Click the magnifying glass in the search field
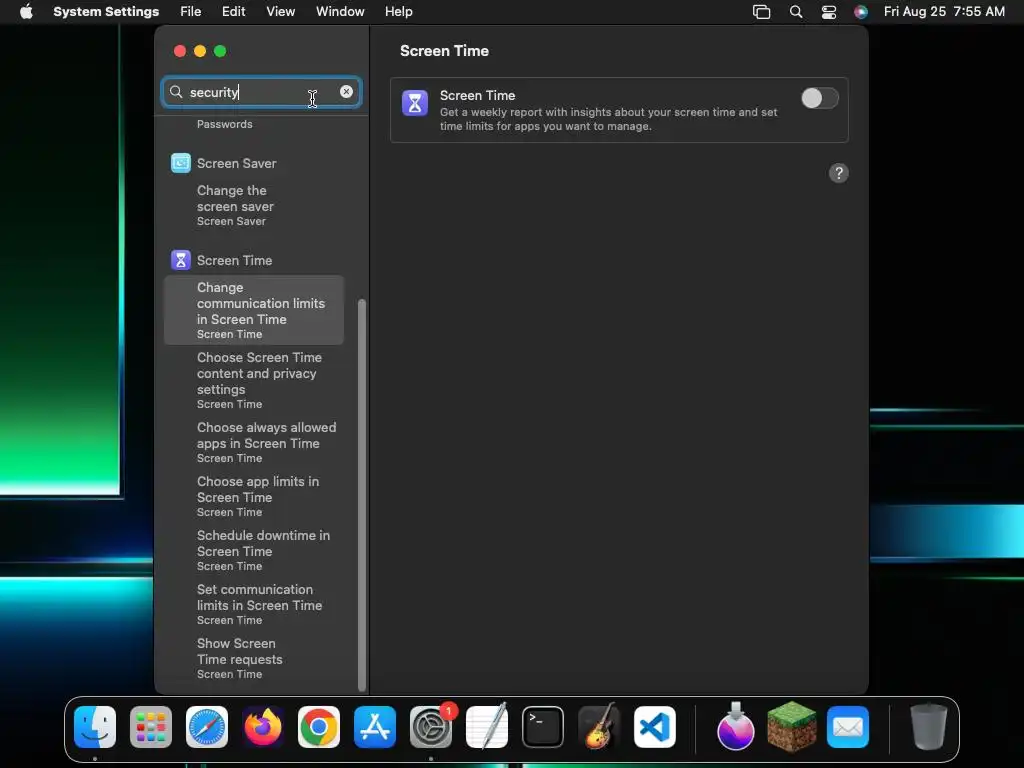Image resolution: width=1024 pixels, height=768 pixels. [x=176, y=91]
